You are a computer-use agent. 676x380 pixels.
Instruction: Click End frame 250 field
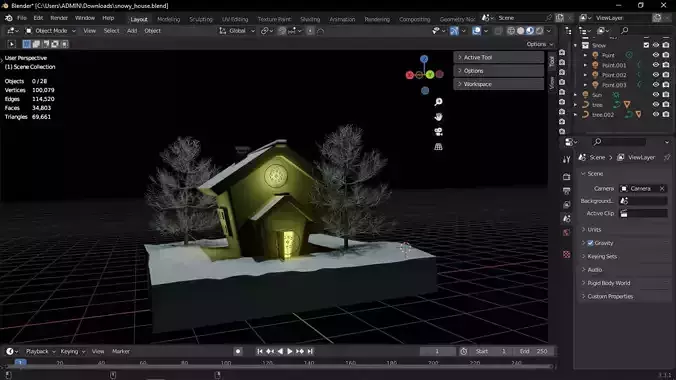coord(534,352)
